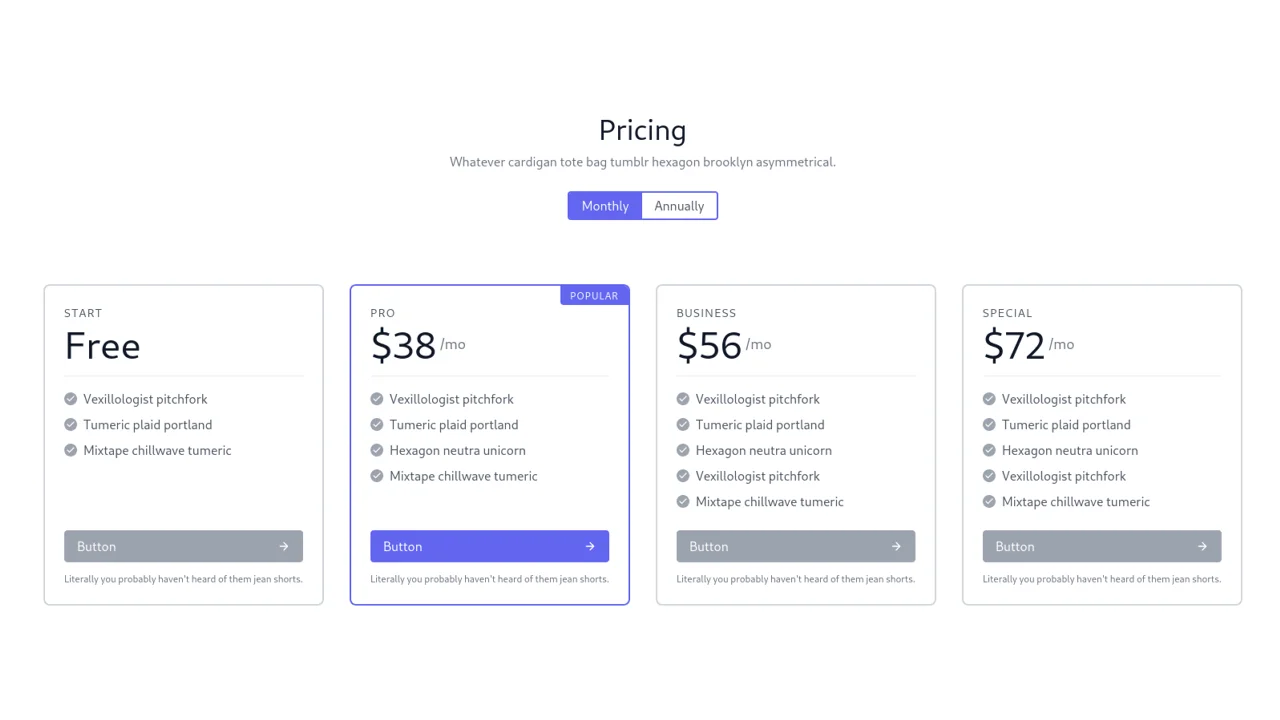Select the SPECIAL plan title
The height and width of the screenshot is (720, 1280).
click(x=1007, y=313)
